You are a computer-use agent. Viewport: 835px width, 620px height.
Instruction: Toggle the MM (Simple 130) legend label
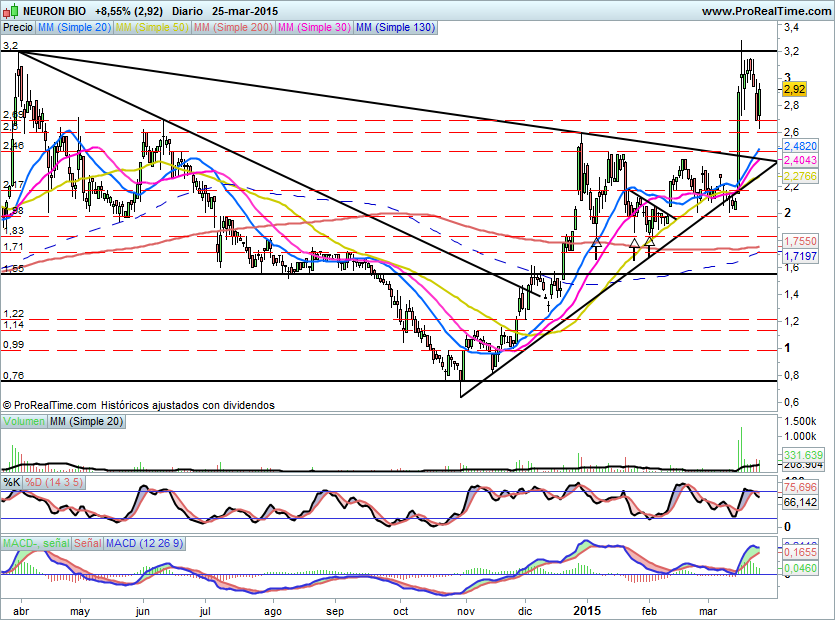(395, 28)
